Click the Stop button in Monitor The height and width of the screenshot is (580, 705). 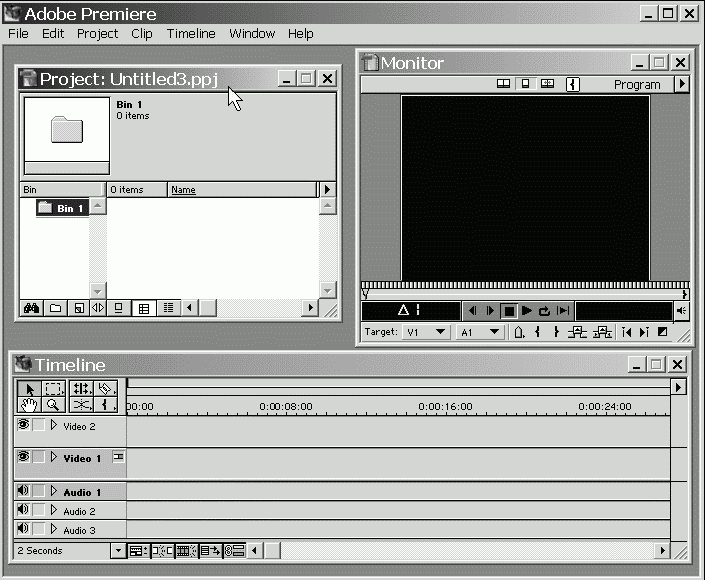[509, 311]
